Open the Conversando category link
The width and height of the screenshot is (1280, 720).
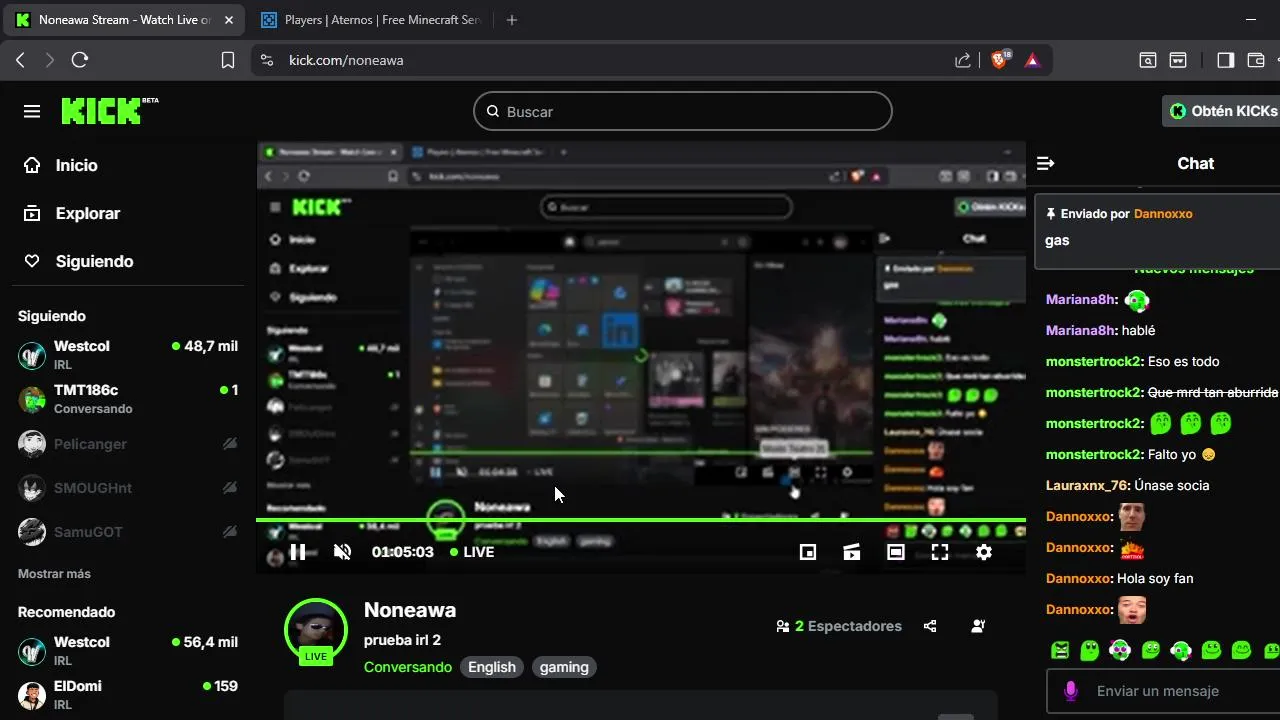point(408,667)
